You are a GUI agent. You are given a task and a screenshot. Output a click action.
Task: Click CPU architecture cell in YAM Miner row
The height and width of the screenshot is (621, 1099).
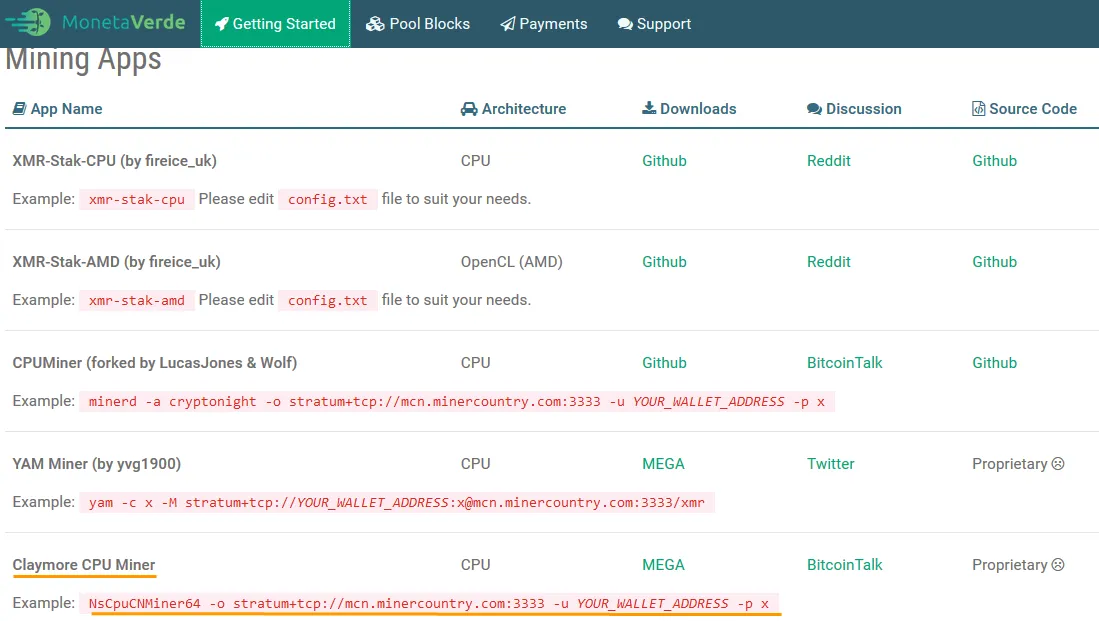[x=475, y=463]
